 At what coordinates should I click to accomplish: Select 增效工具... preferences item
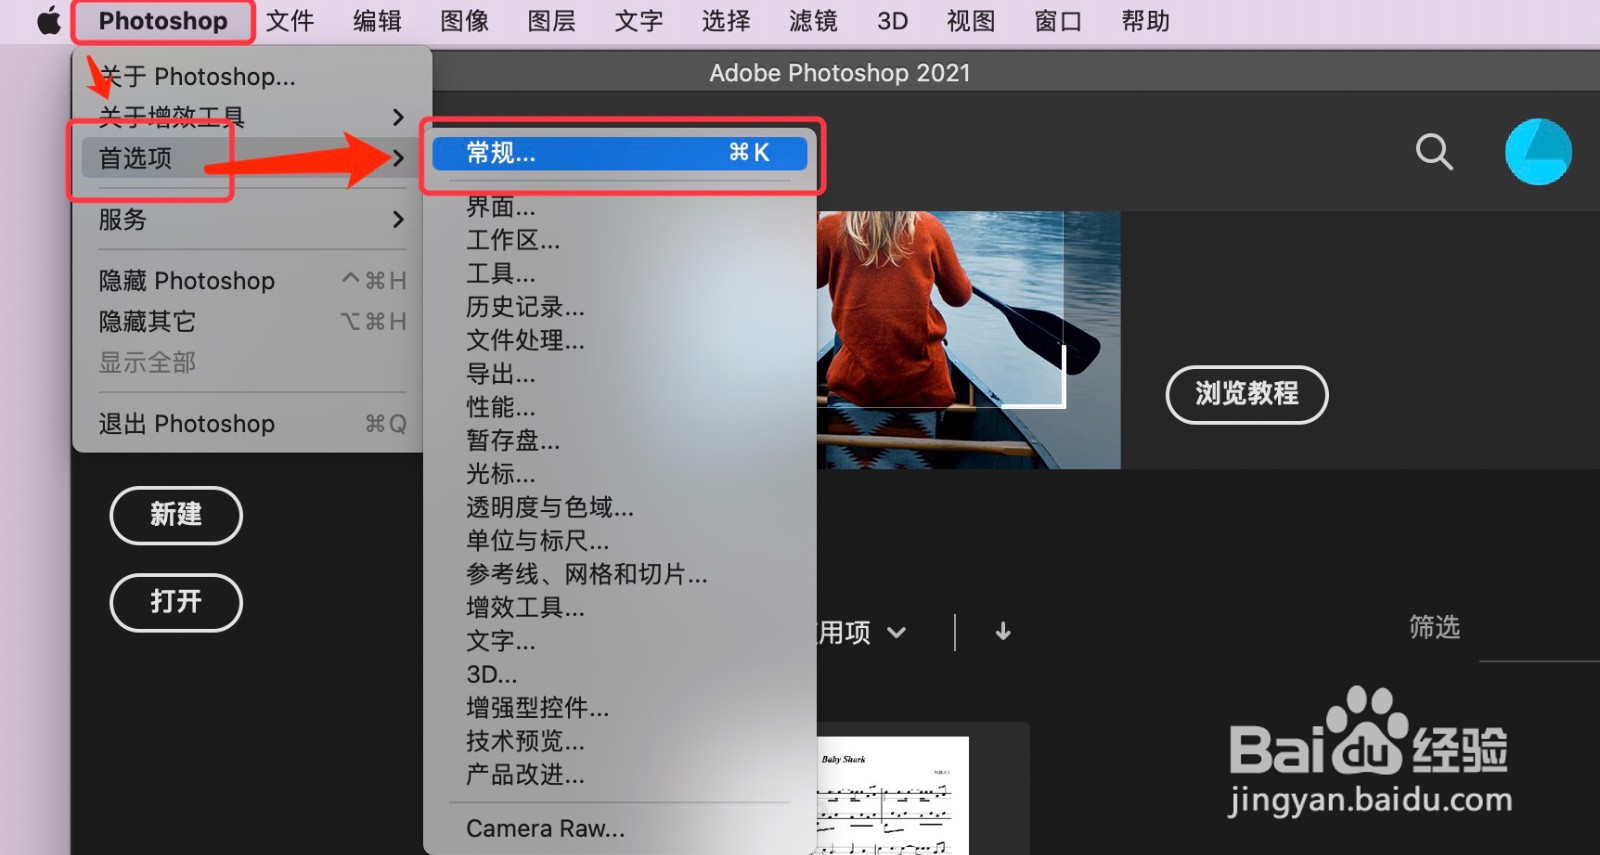(x=620, y=608)
